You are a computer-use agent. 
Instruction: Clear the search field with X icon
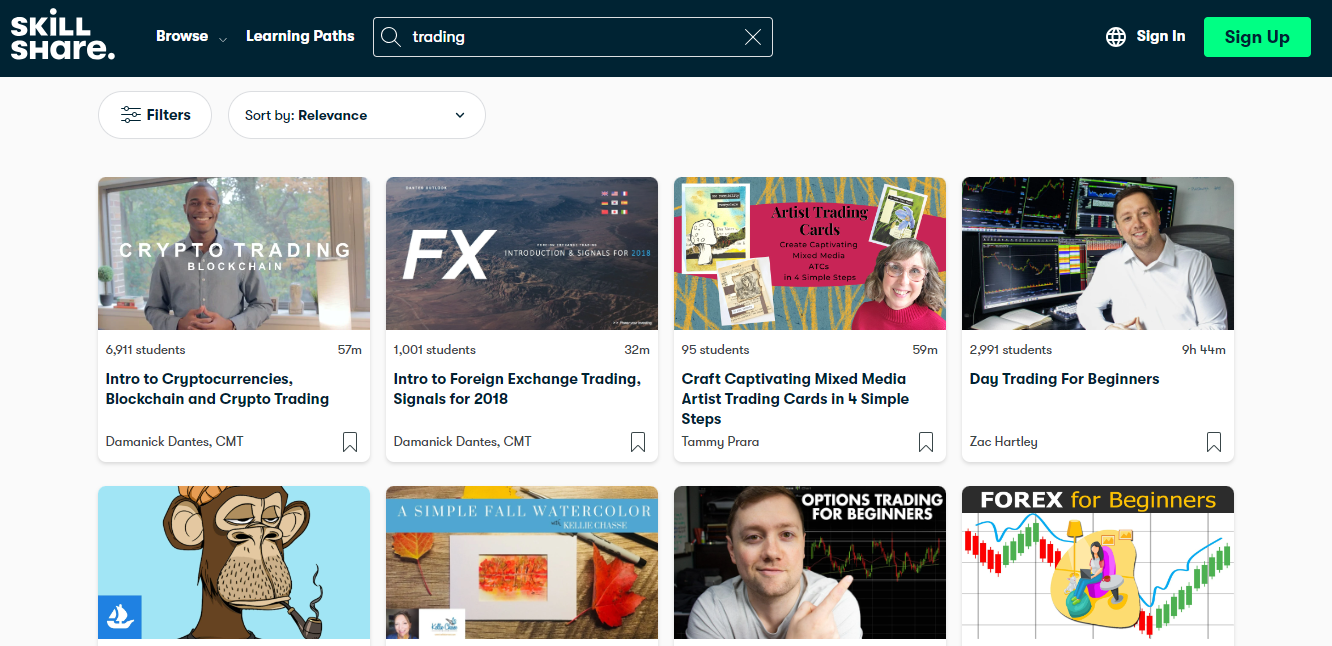[x=753, y=37]
